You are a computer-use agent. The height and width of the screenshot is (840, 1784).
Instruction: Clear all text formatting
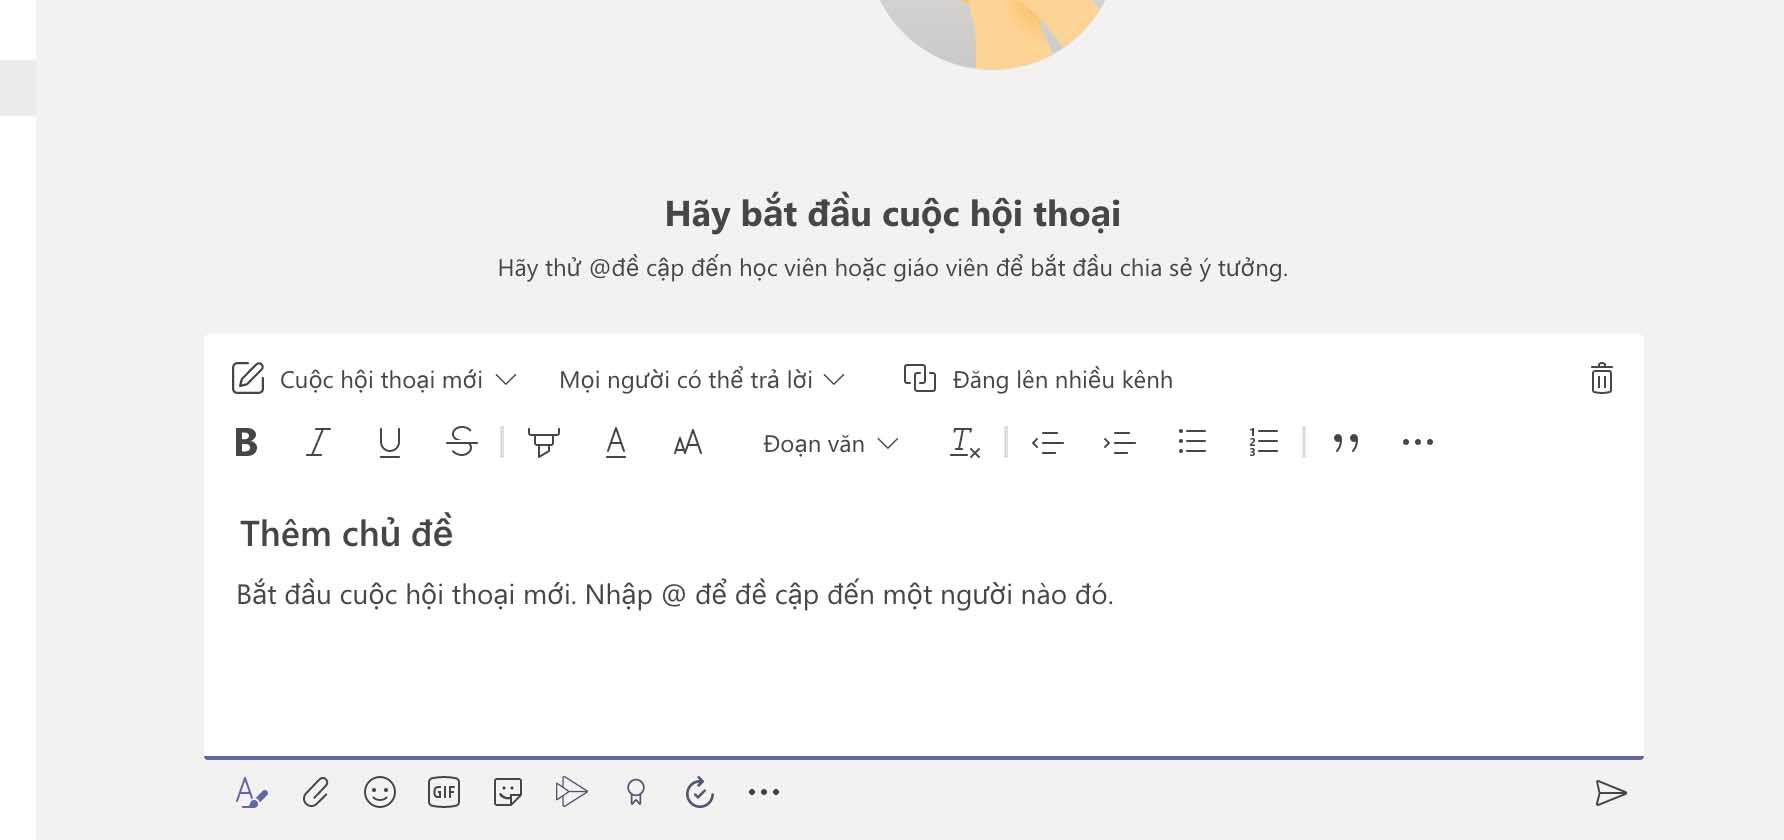point(965,442)
